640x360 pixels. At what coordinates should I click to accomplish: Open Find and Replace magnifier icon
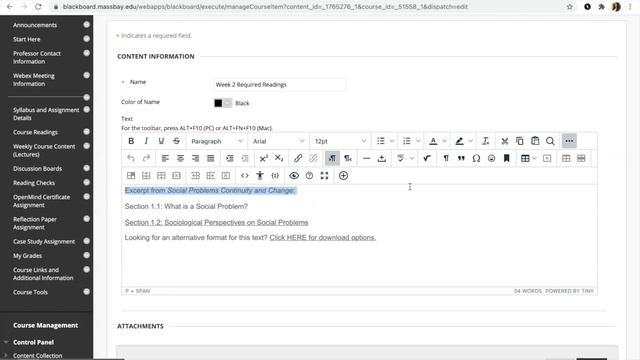550,141
